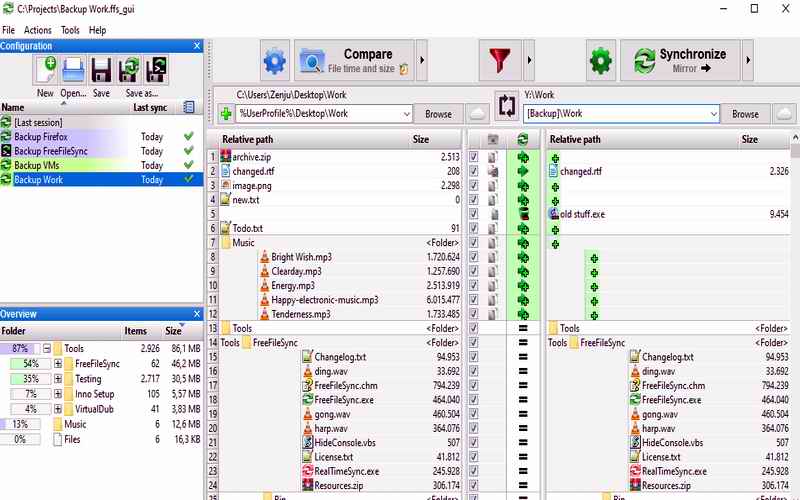
Task: Open comparison settings with the blue gear
Action: point(274,62)
